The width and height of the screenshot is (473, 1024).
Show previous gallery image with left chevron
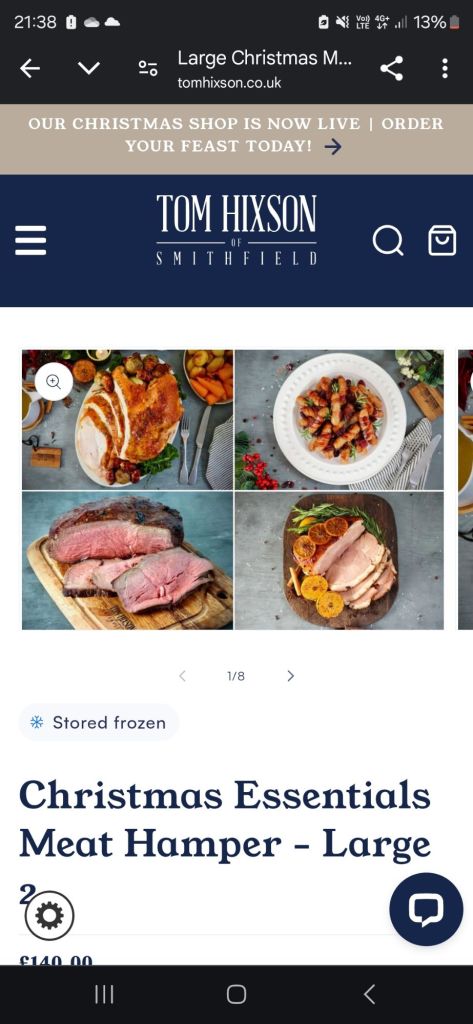[x=182, y=676]
